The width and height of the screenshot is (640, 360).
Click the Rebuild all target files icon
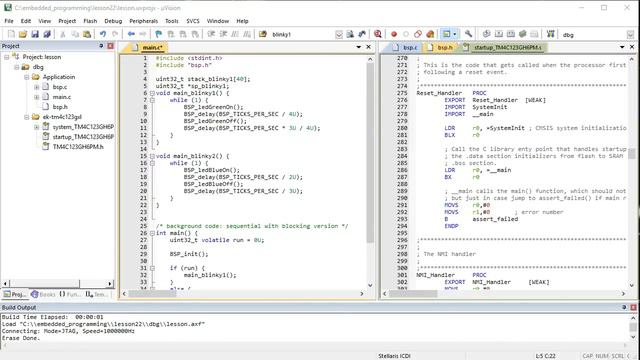pos(511,34)
